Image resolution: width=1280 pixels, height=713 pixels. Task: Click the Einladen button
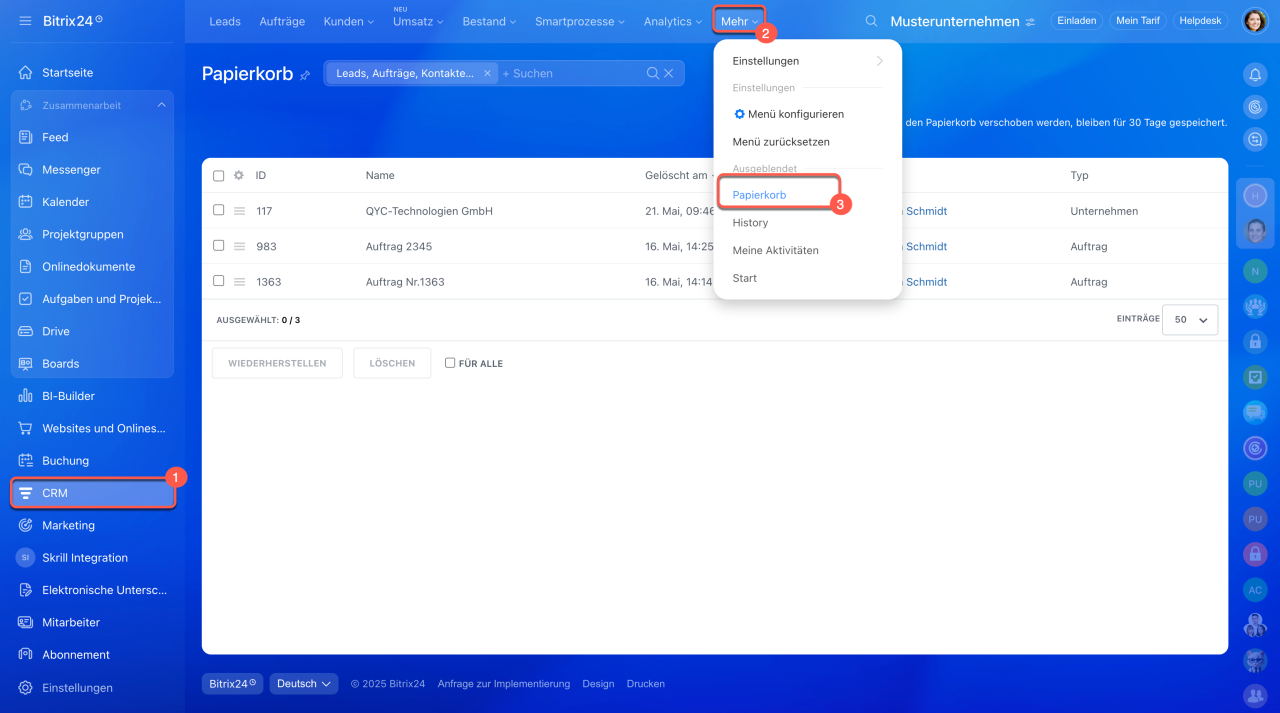pyautogui.click(x=1076, y=21)
